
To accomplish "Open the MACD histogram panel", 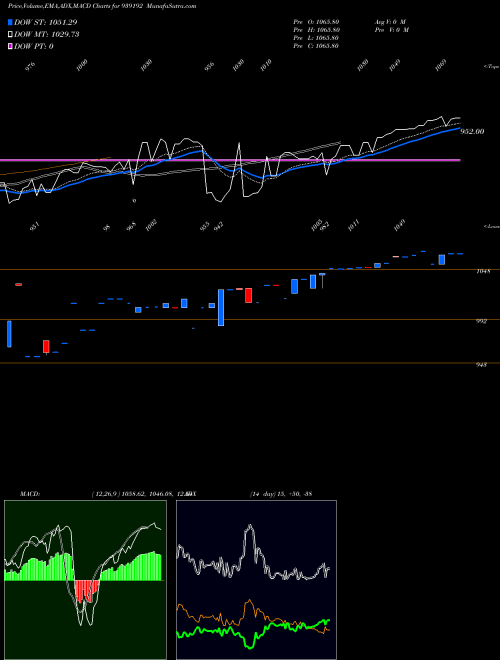I will (85, 580).
